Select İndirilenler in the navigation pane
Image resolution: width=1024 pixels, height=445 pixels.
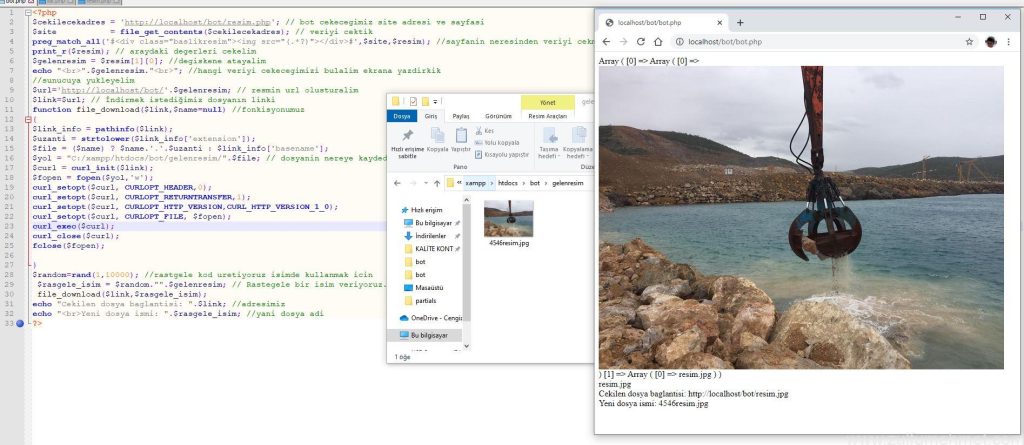(433, 236)
